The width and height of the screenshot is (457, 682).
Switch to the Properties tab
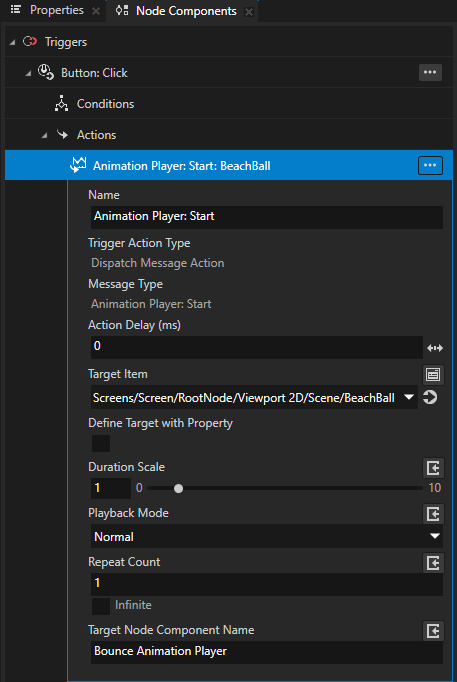[x=57, y=10]
